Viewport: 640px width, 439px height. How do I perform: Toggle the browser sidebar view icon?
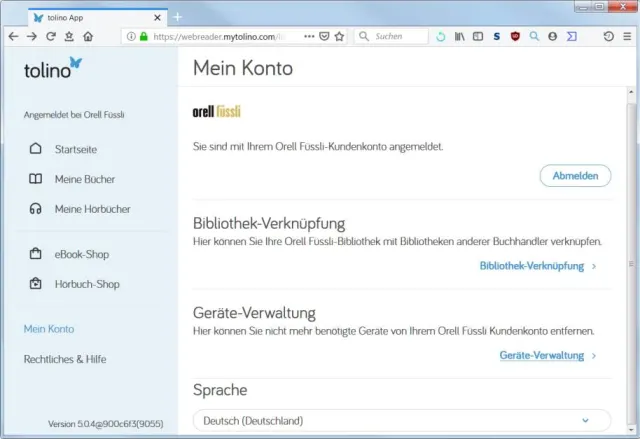coord(478,36)
